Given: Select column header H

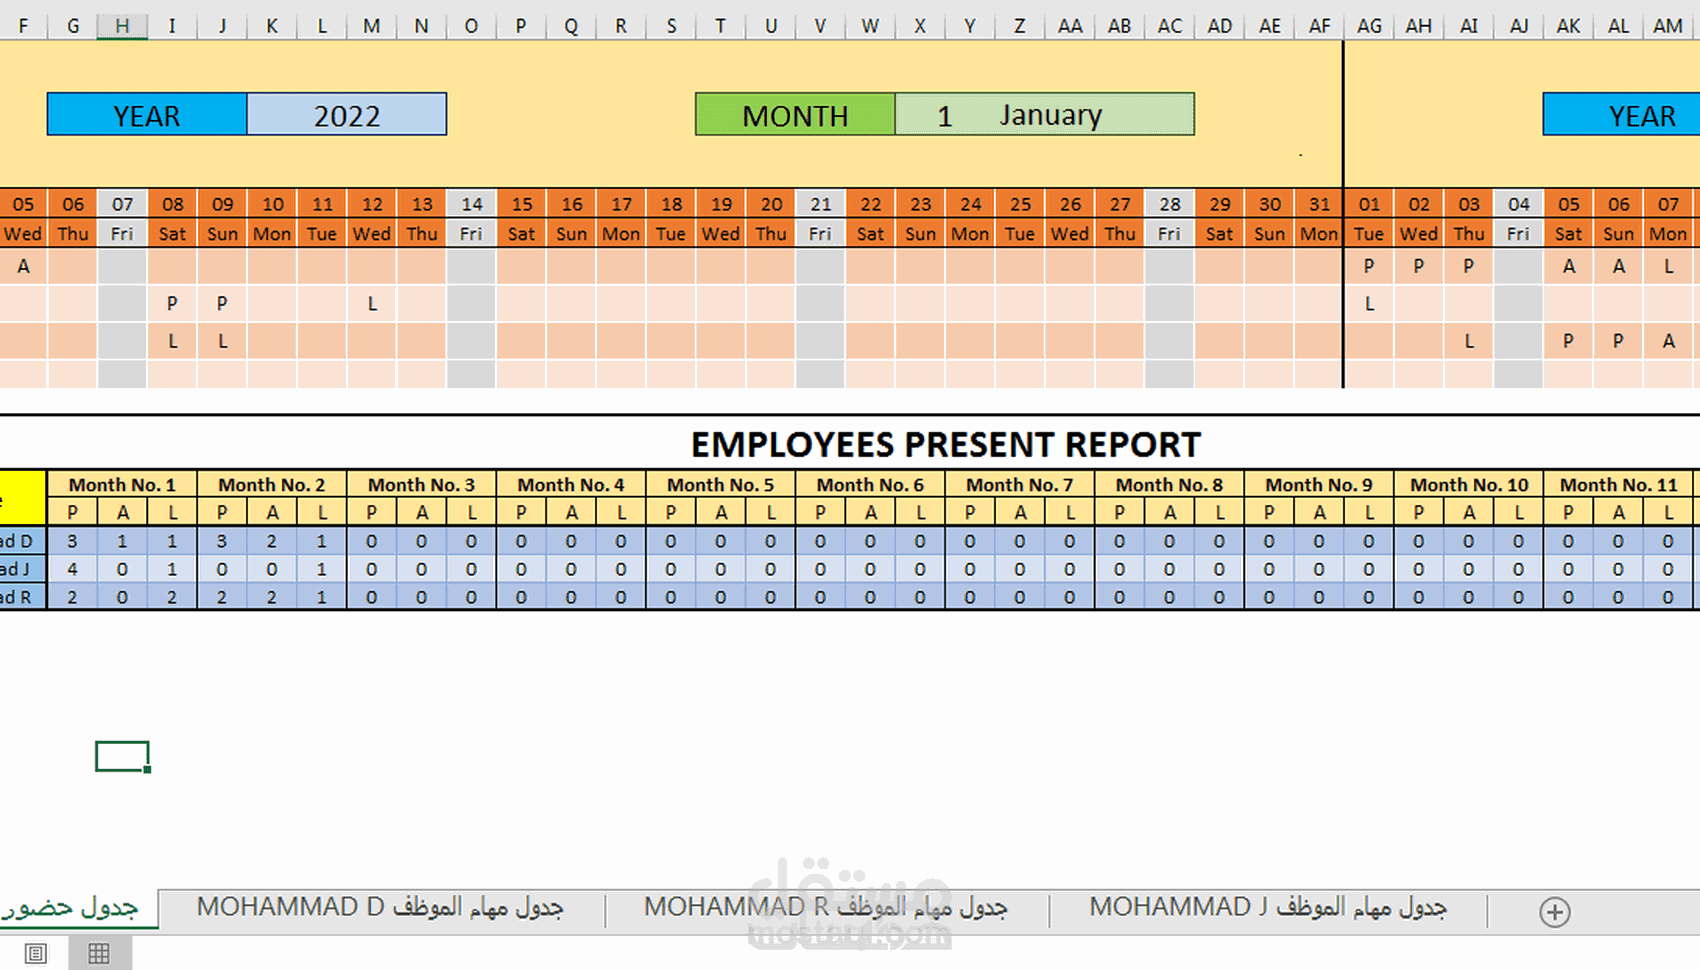Looking at the screenshot, I should pos(122,25).
